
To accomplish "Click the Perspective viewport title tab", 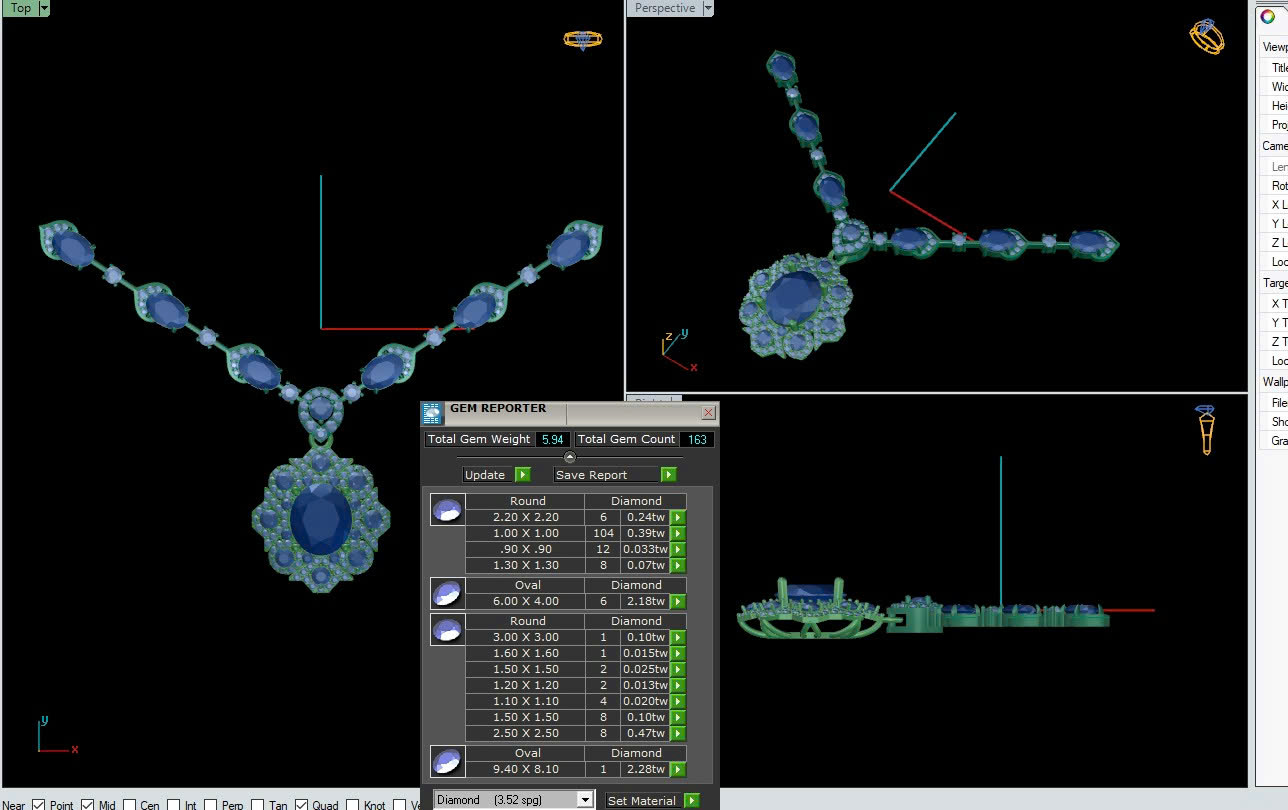I will coord(664,8).
